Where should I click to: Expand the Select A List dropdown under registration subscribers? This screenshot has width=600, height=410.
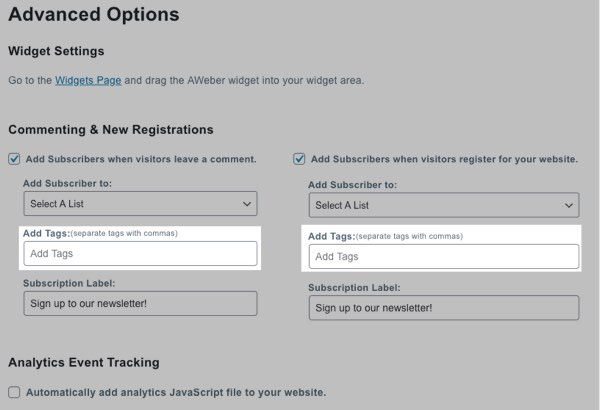(x=443, y=206)
